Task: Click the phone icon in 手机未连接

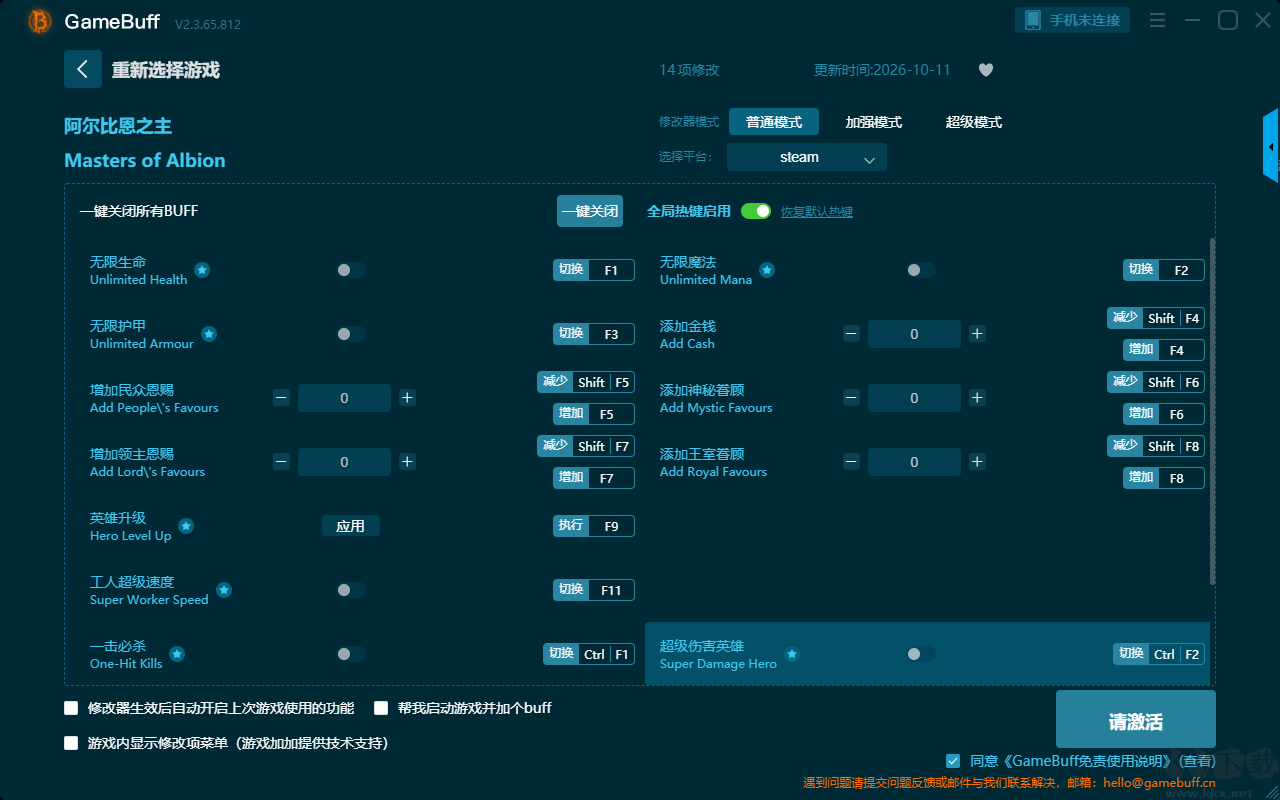Action: (x=1033, y=20)
